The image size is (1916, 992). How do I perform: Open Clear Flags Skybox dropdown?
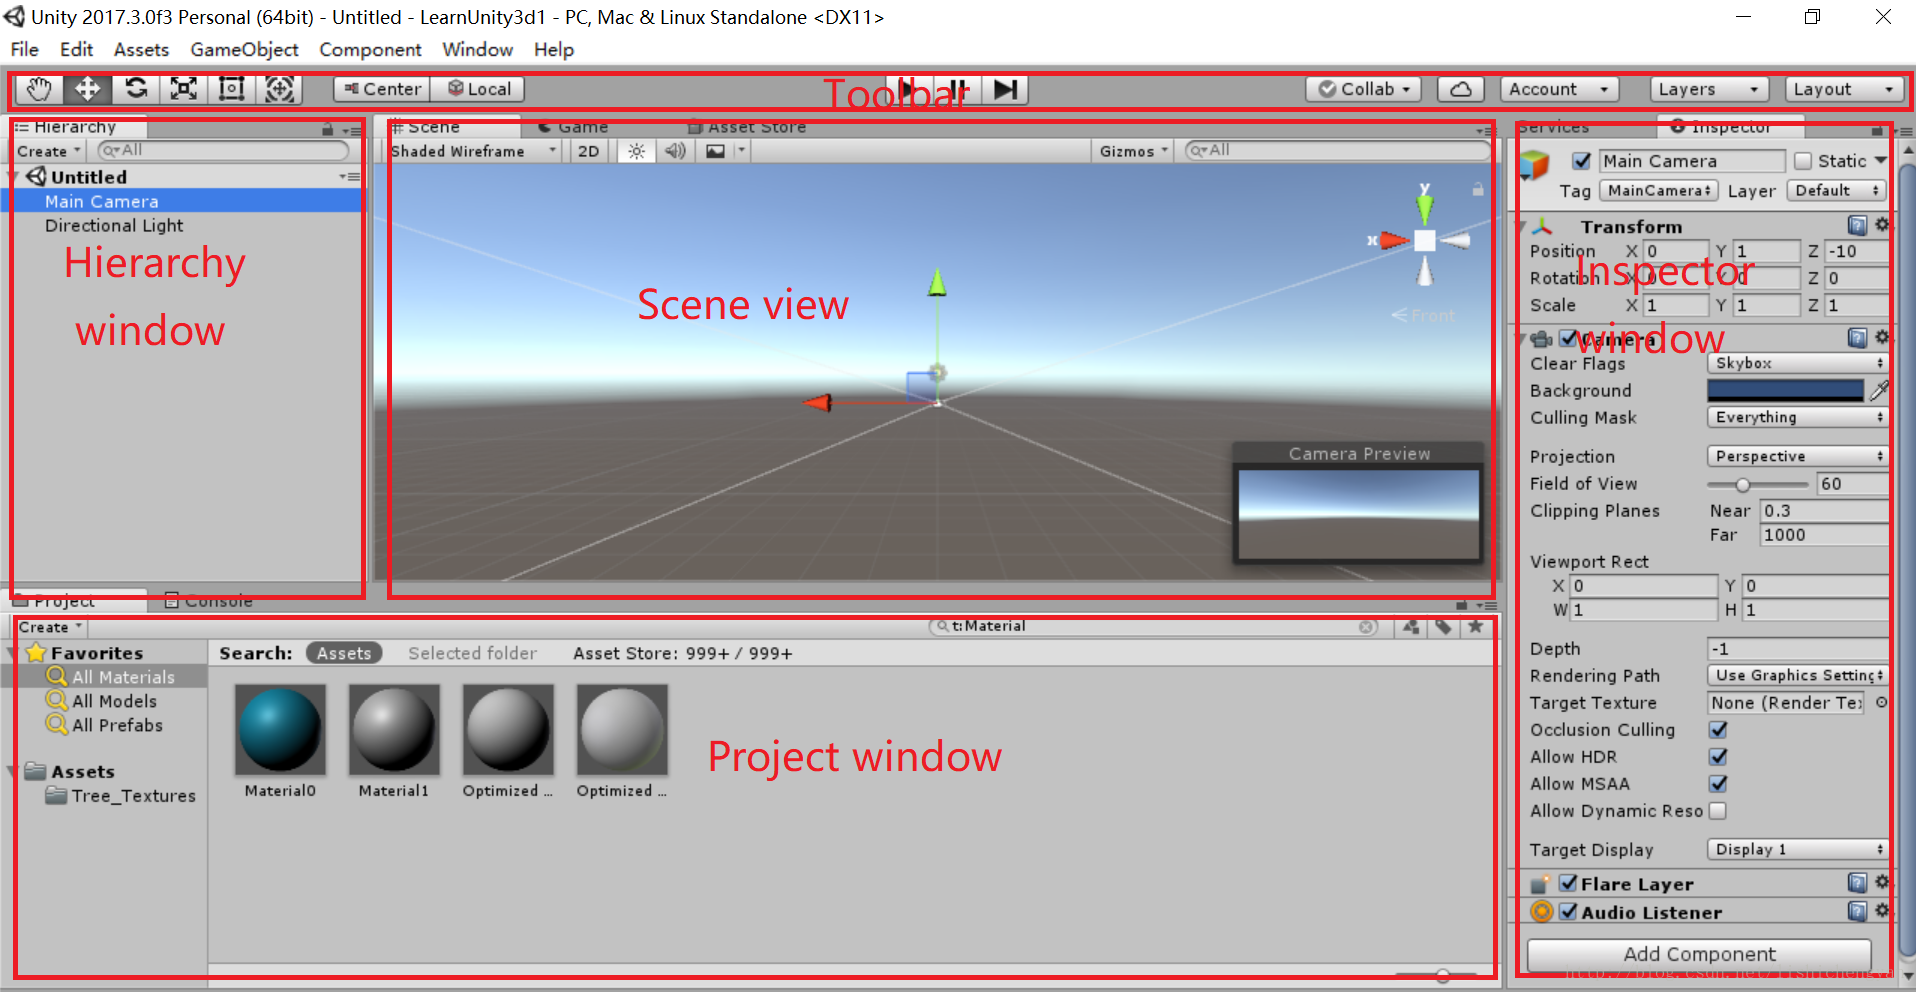tap(1798, 363)
